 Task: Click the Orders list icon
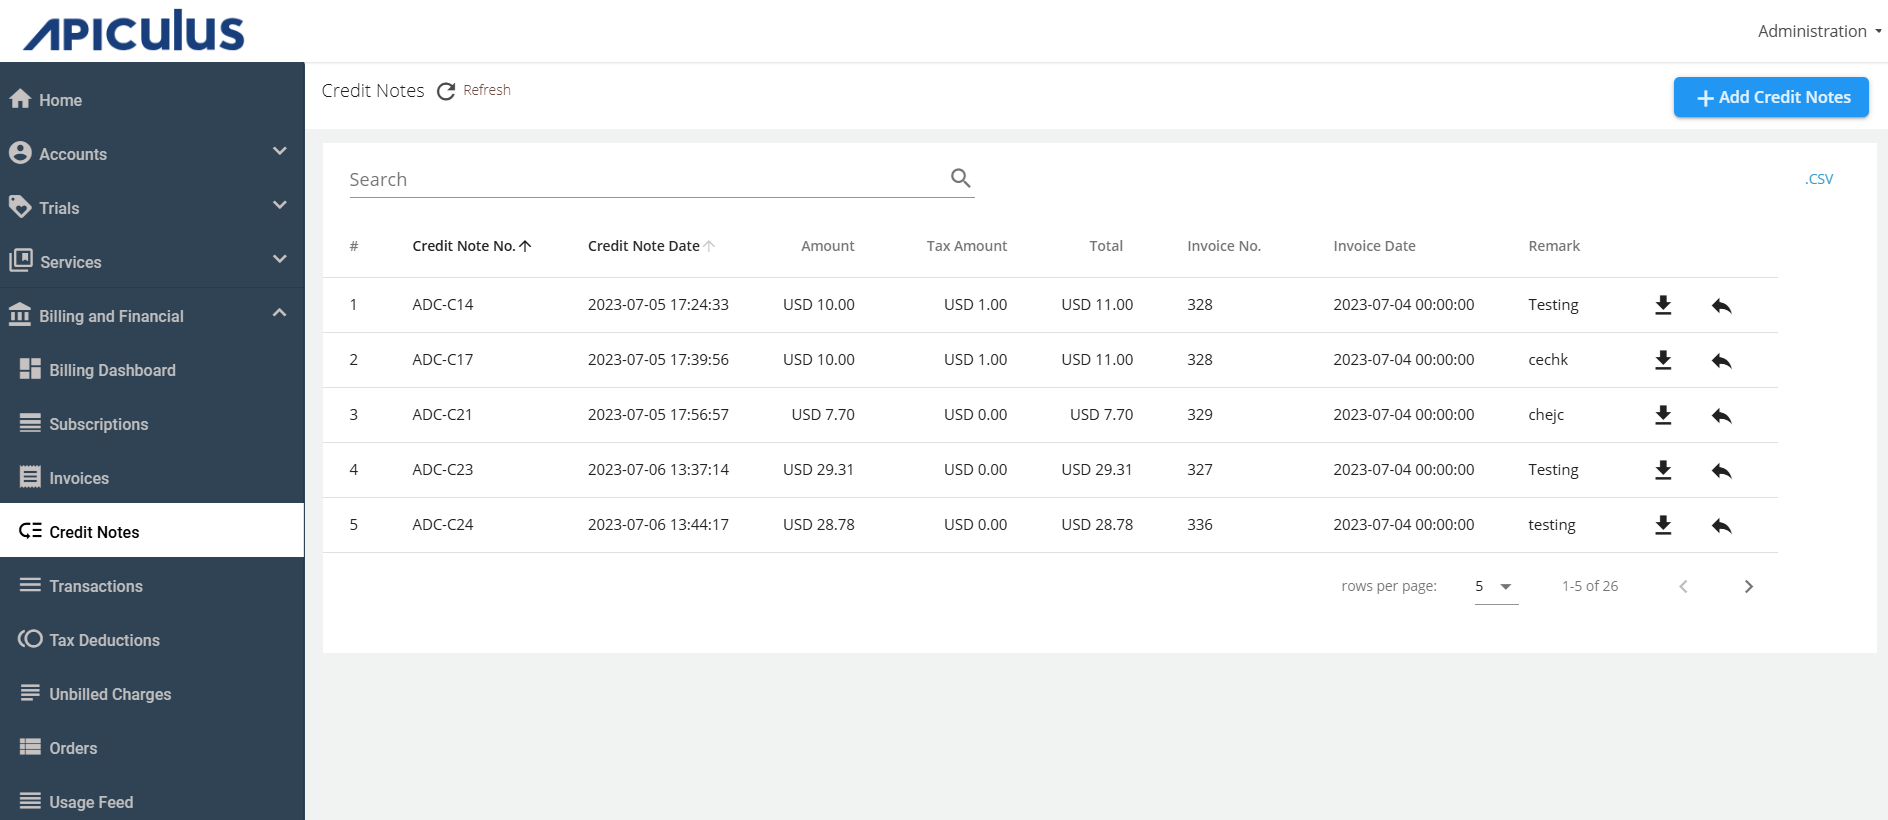coord(31,747)
